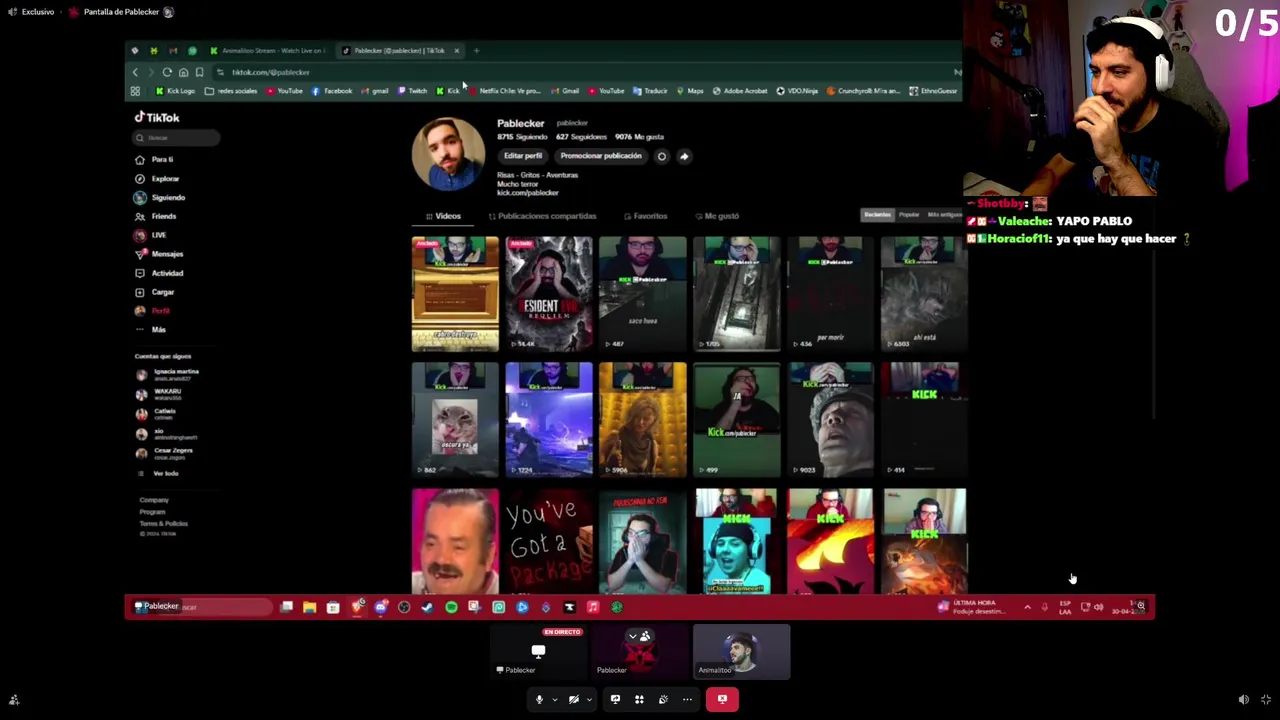Click the tiktok.com address bar

[x=585, y=72]
